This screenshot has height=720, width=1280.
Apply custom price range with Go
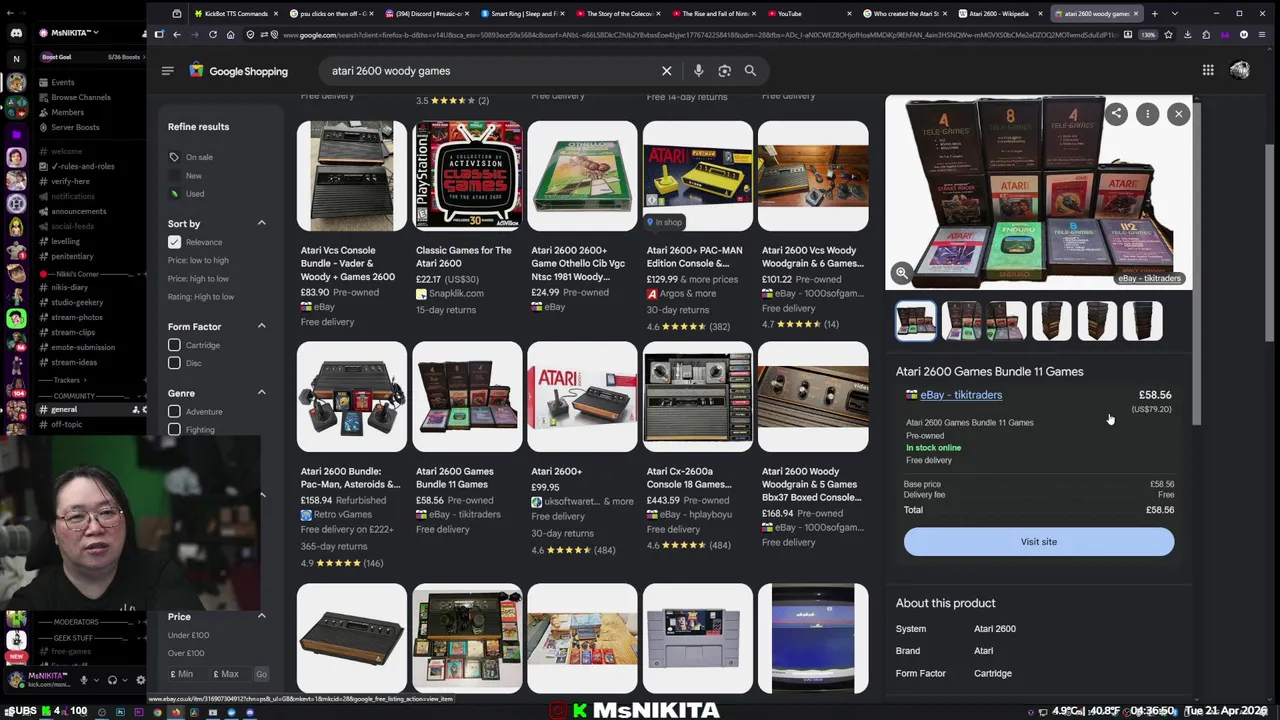(261, 674)
